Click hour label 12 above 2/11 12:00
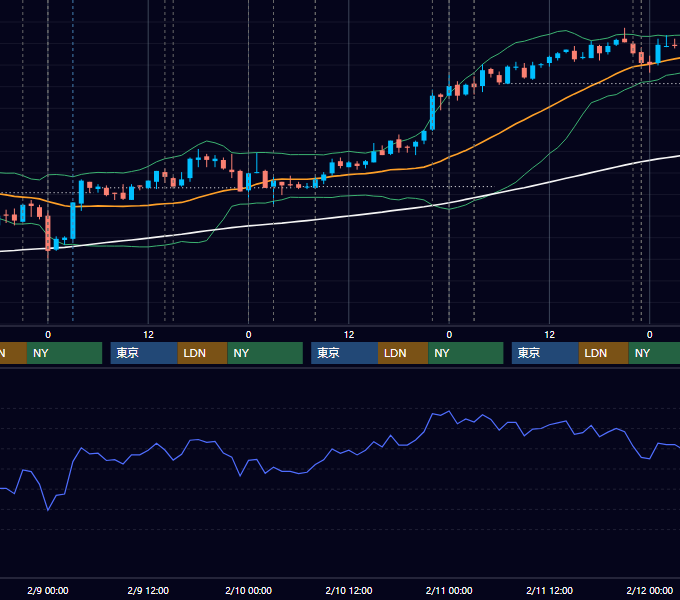The height and width of the screenshot is (600, 680). point(549,335)
